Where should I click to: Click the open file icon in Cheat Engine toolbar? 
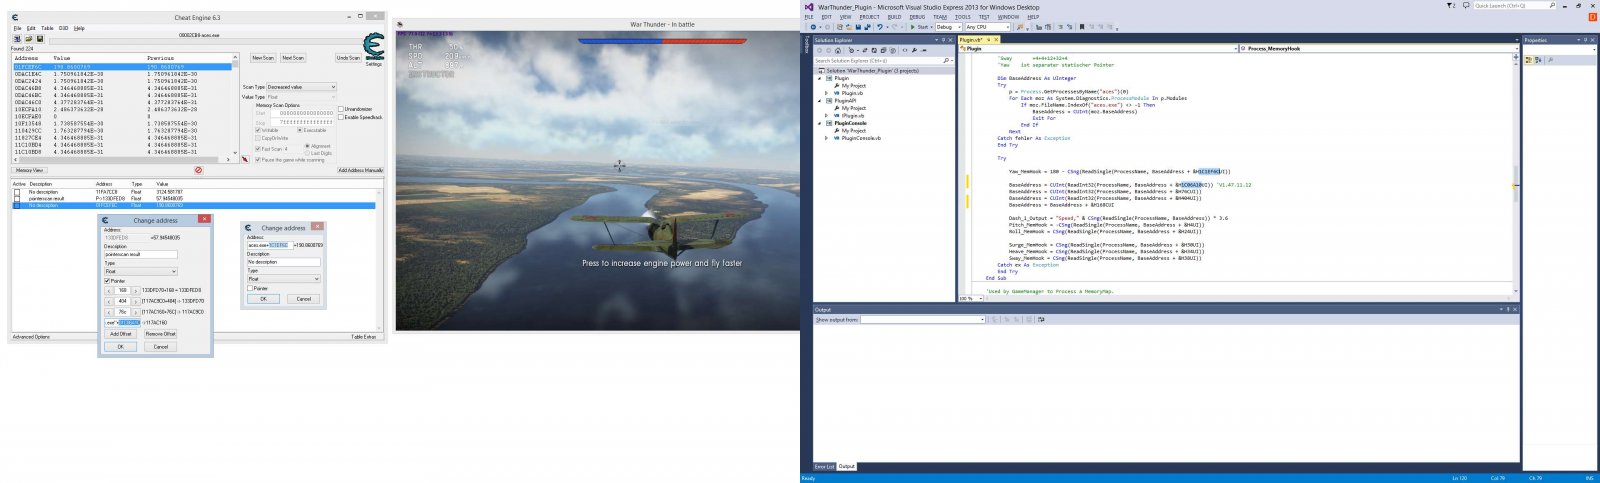(x=29, y=39)
